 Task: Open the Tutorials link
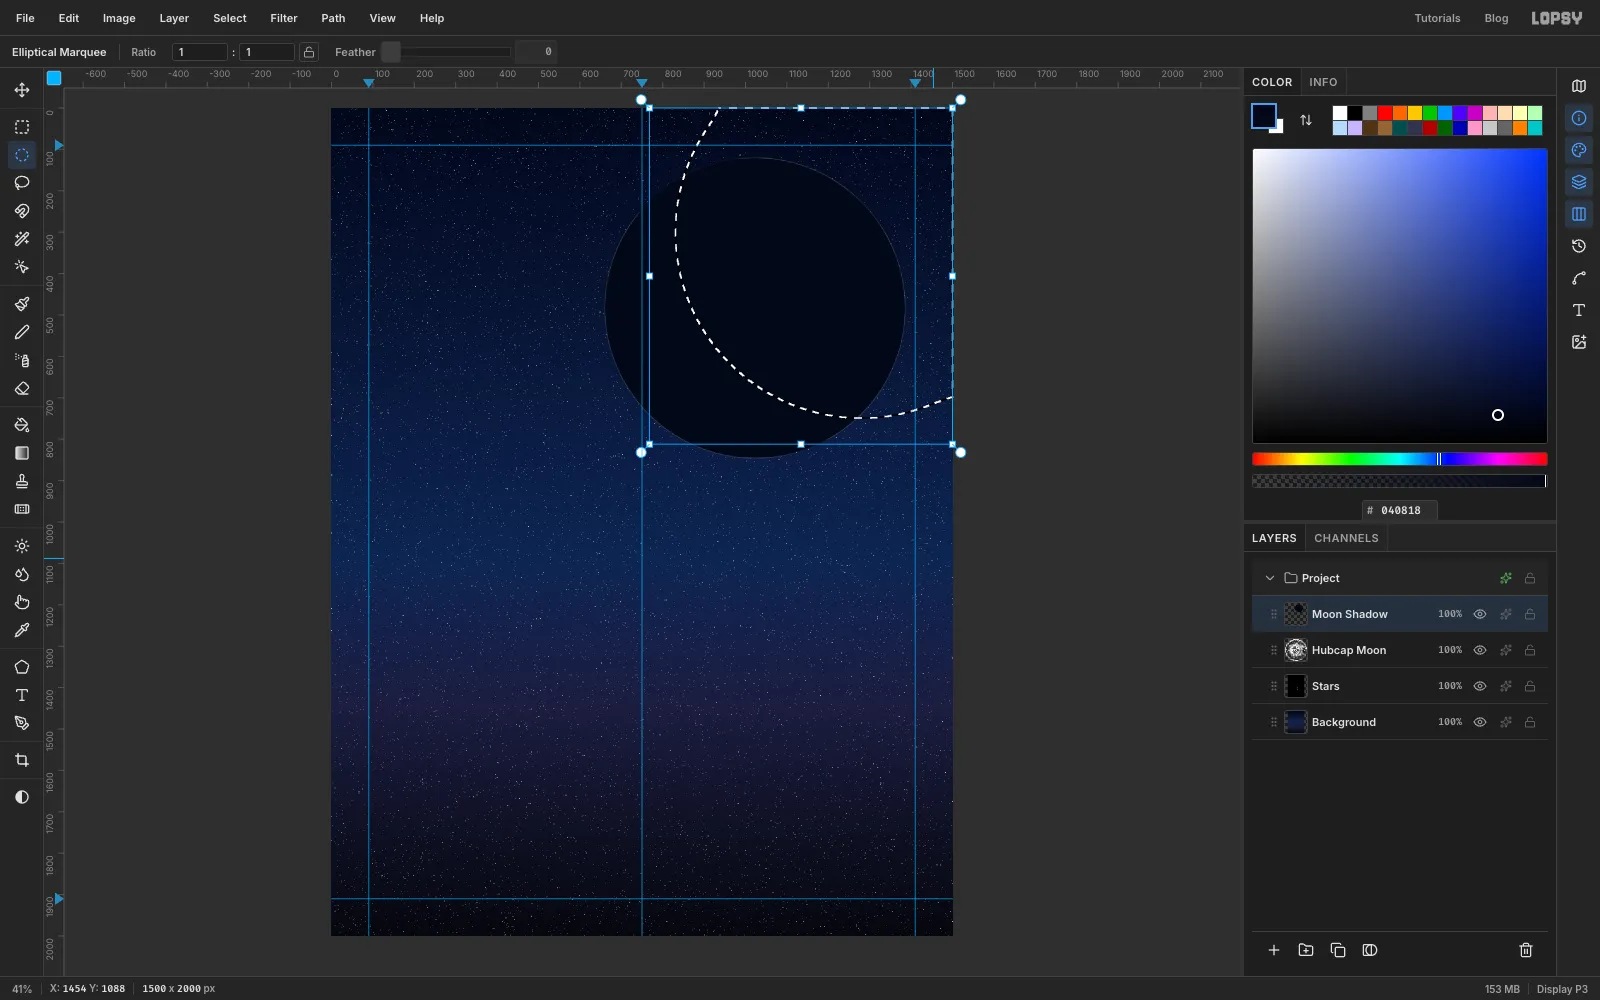point(1437,18)
